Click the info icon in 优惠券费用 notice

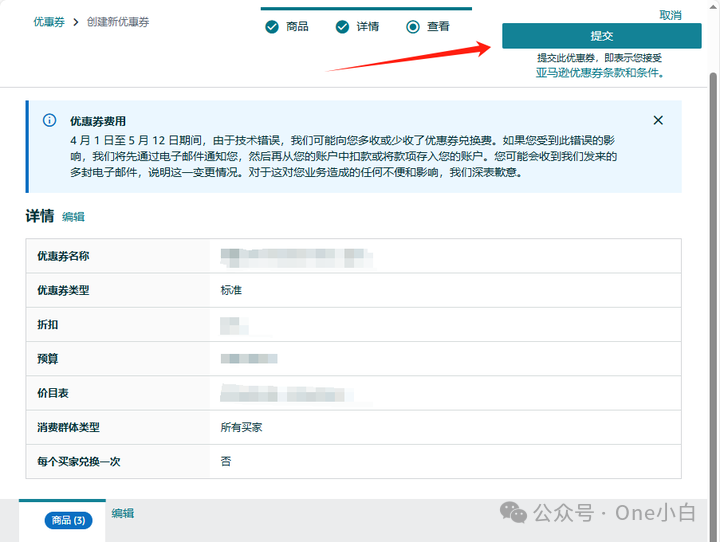coord(50,121)
